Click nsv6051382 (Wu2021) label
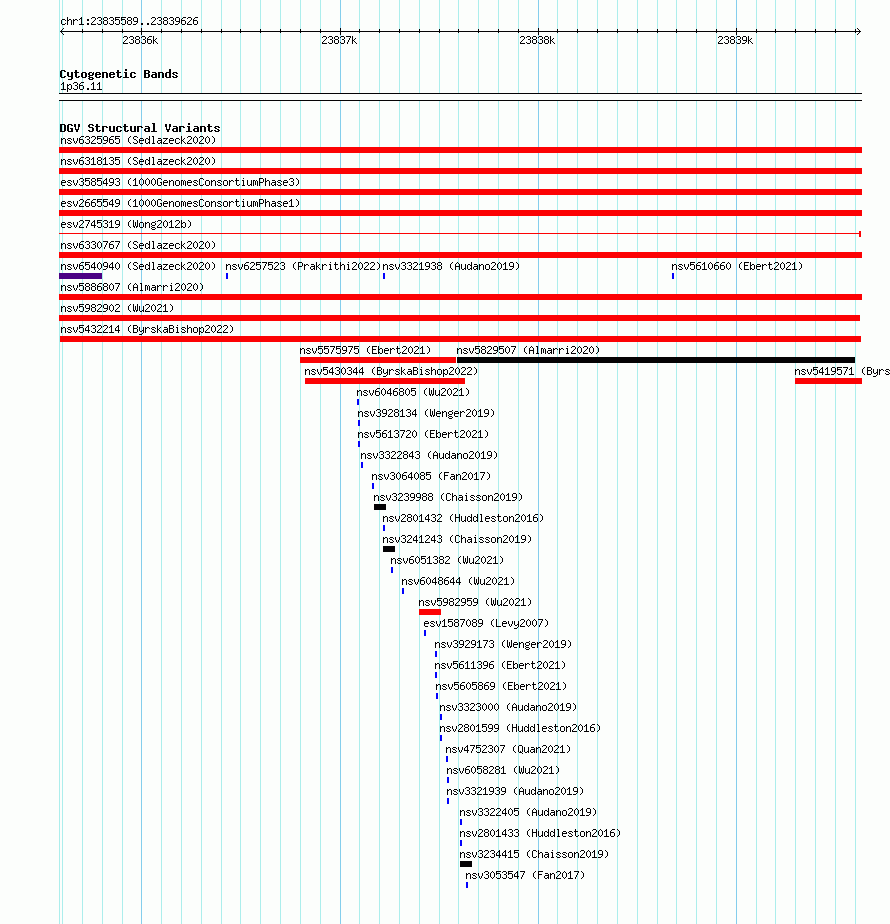890x924 pixels. click(x=447, y=560)
